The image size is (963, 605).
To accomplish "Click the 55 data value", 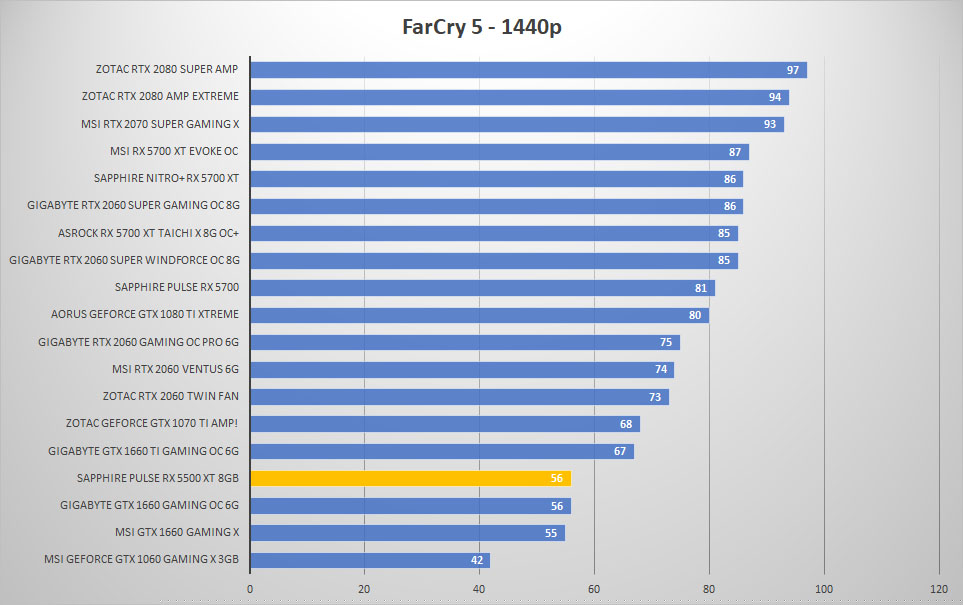I will [551, 533].
